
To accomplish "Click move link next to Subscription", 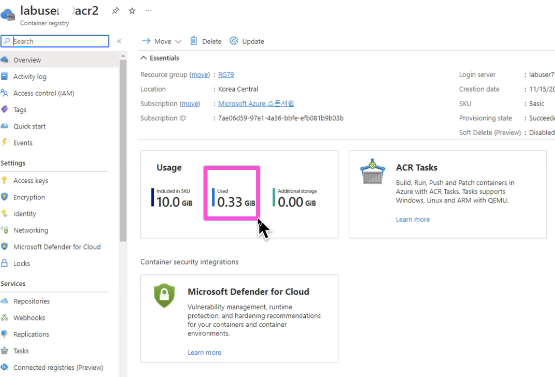I will [x=190, y=103].
